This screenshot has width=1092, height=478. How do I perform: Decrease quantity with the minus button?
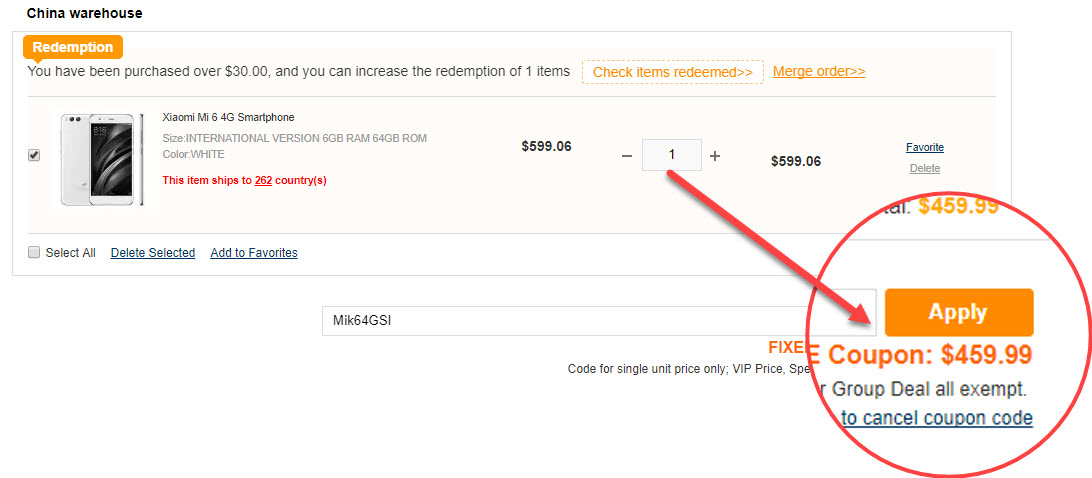pos(627,156)
